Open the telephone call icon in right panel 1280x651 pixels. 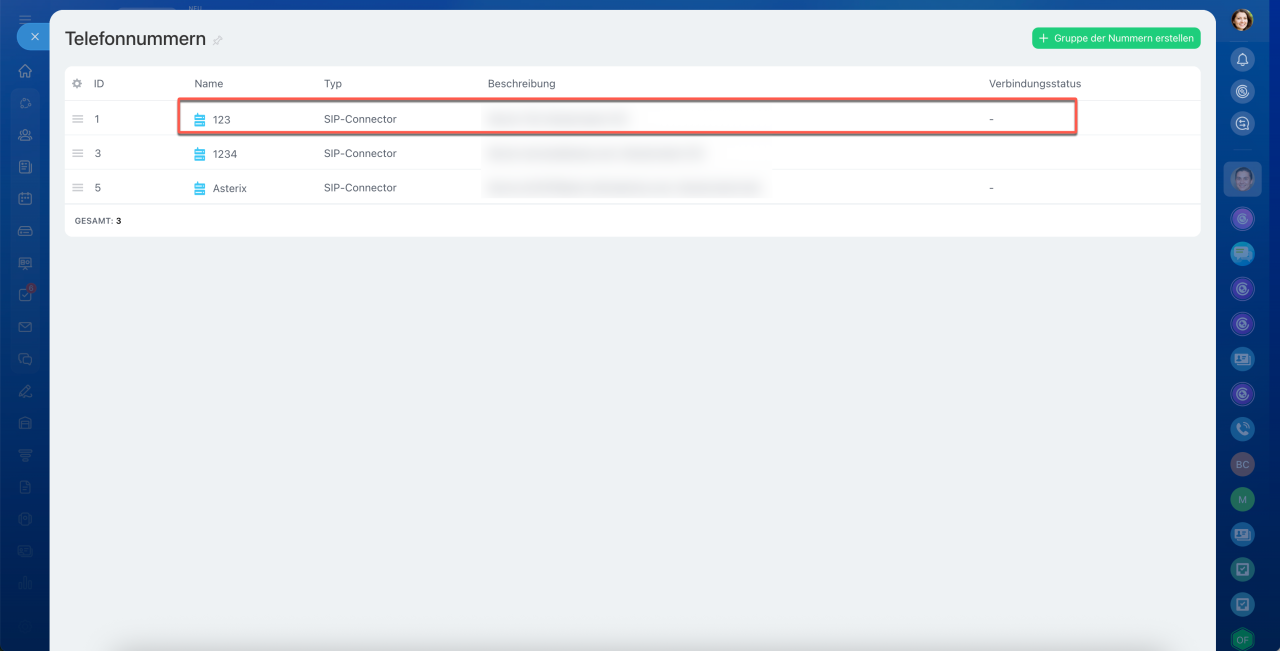point(1242,429)
